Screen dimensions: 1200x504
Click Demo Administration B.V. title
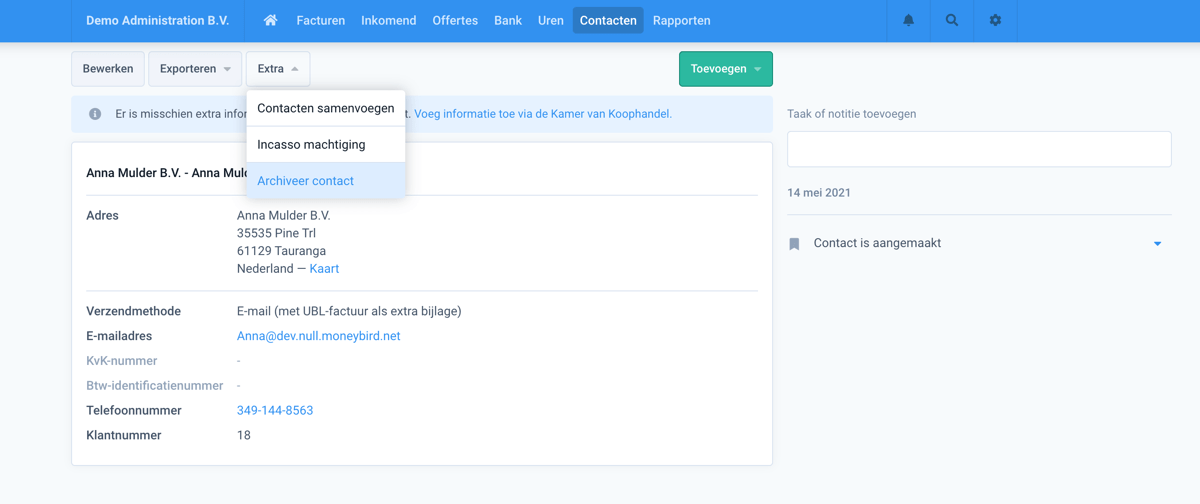(x=157, y=20)
